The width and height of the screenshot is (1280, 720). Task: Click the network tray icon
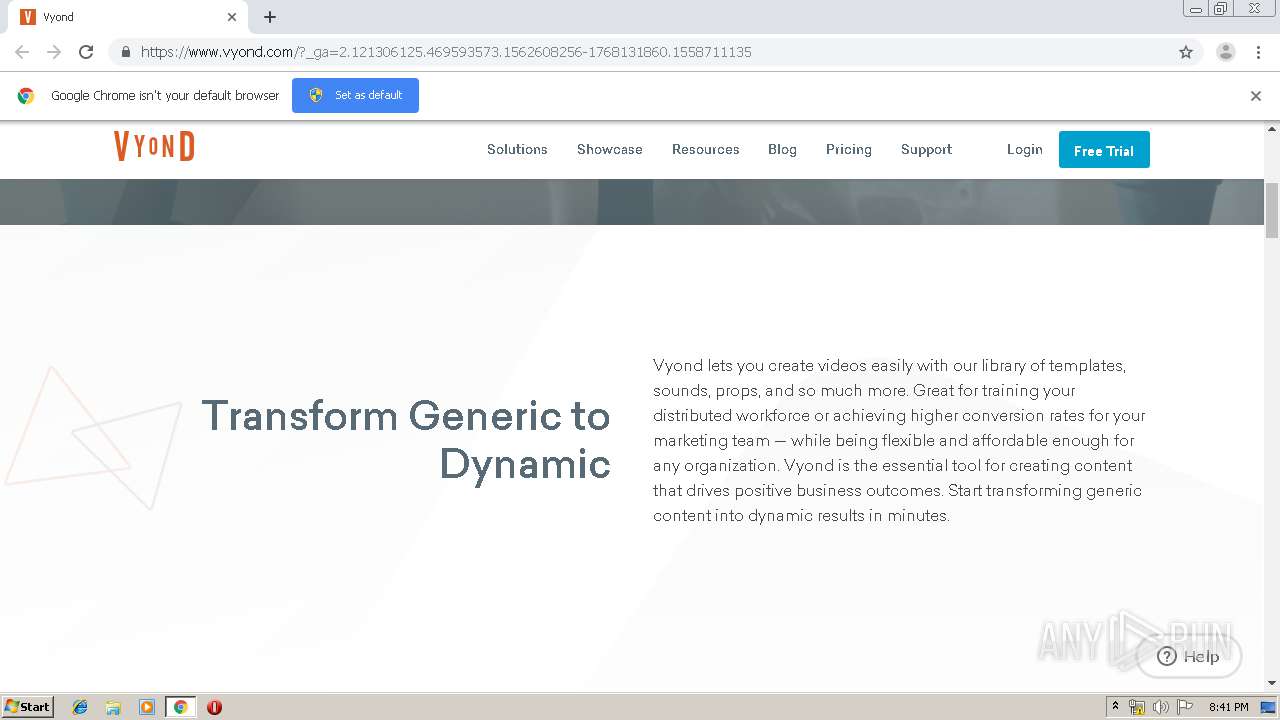coord(1137,707)
